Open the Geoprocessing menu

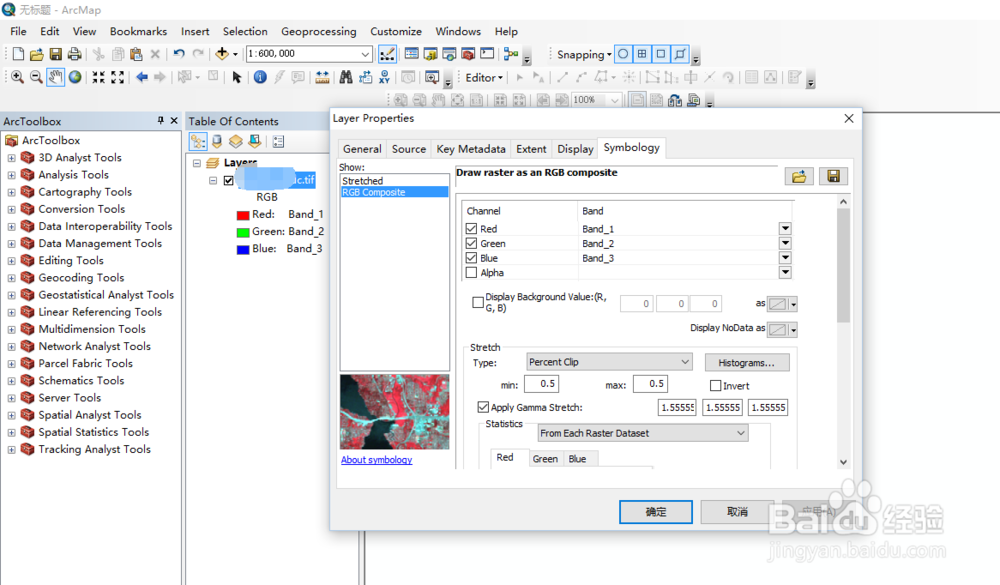(319, 31)
